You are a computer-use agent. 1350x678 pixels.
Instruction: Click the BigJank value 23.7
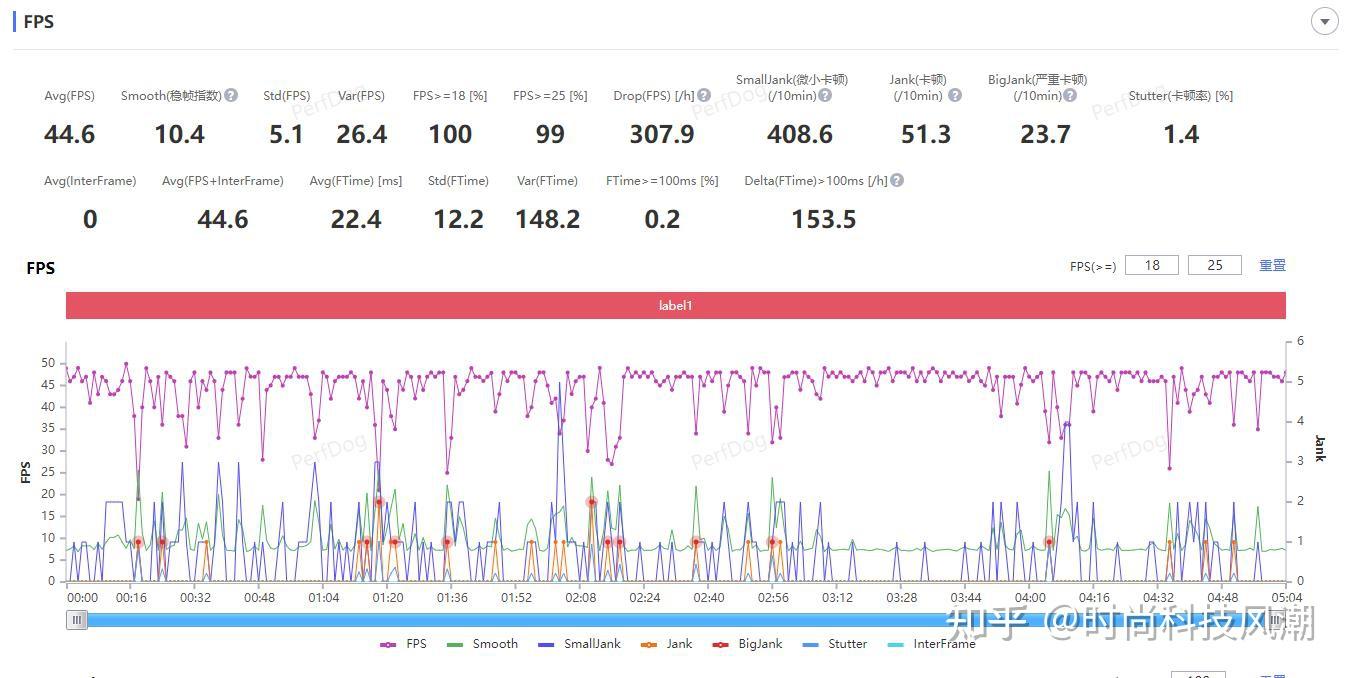tap(1045, 134)
